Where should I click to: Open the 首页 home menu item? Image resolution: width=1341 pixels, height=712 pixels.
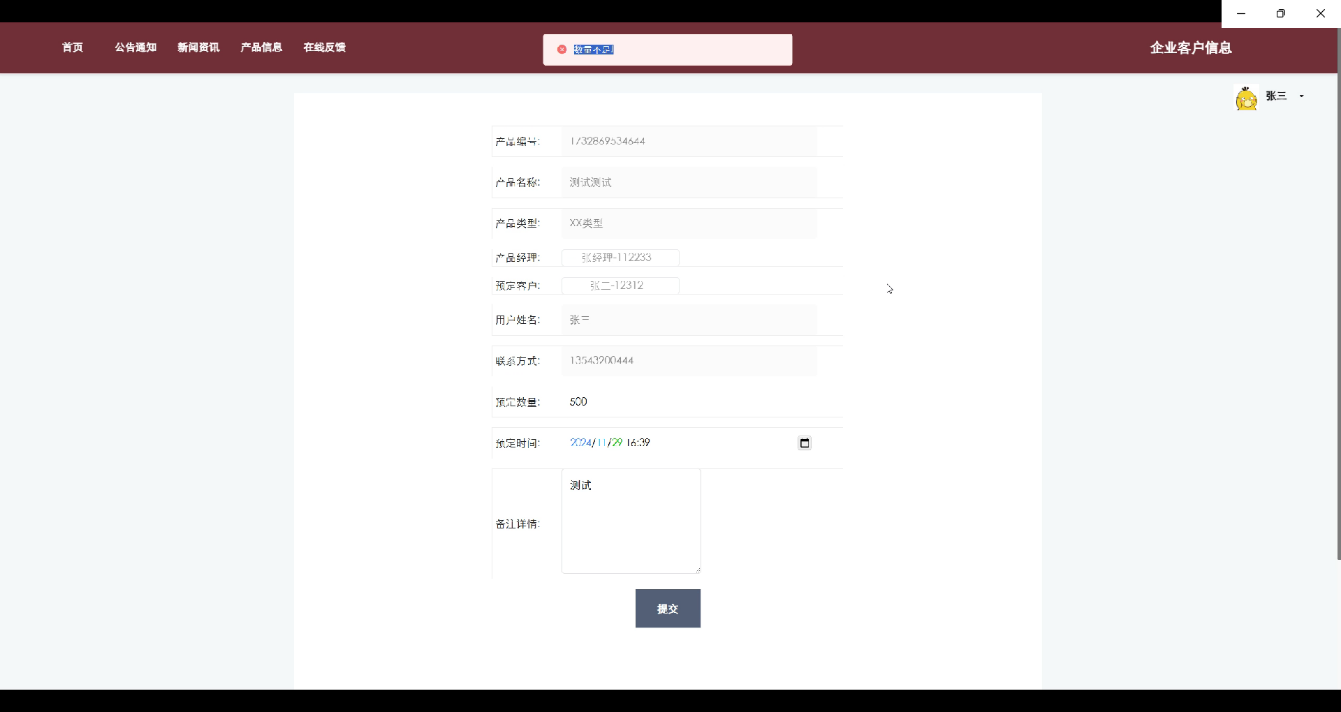click(72, 47)
